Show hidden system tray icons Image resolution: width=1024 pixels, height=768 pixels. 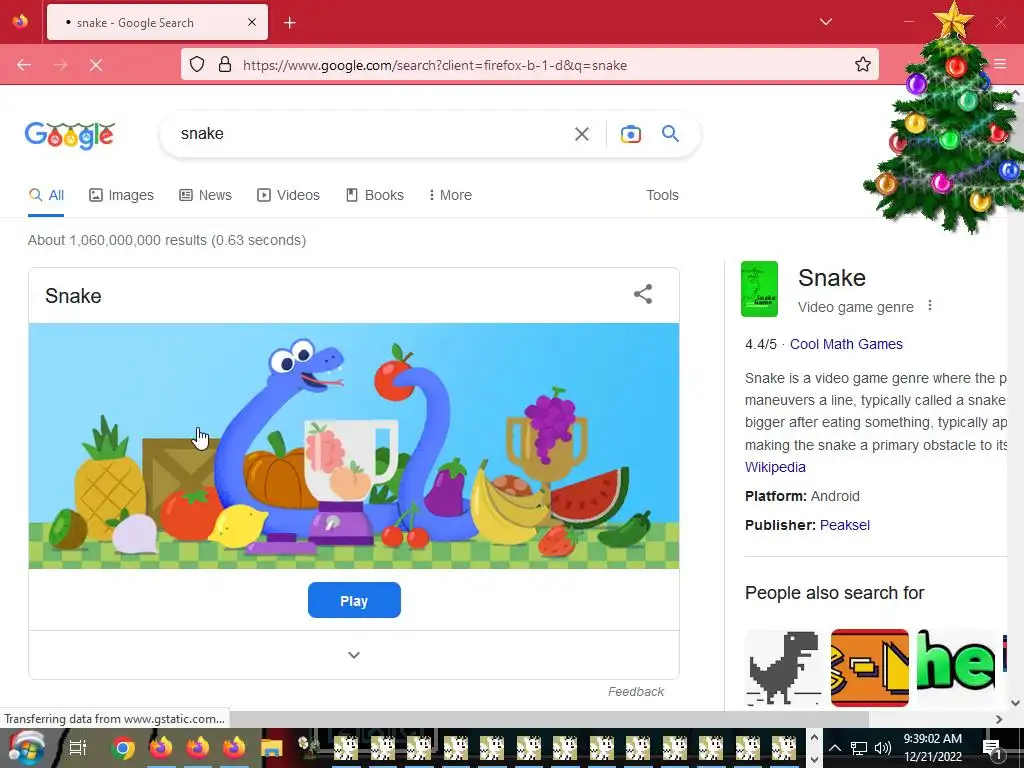pyautogui.click(x=835, y=748)
